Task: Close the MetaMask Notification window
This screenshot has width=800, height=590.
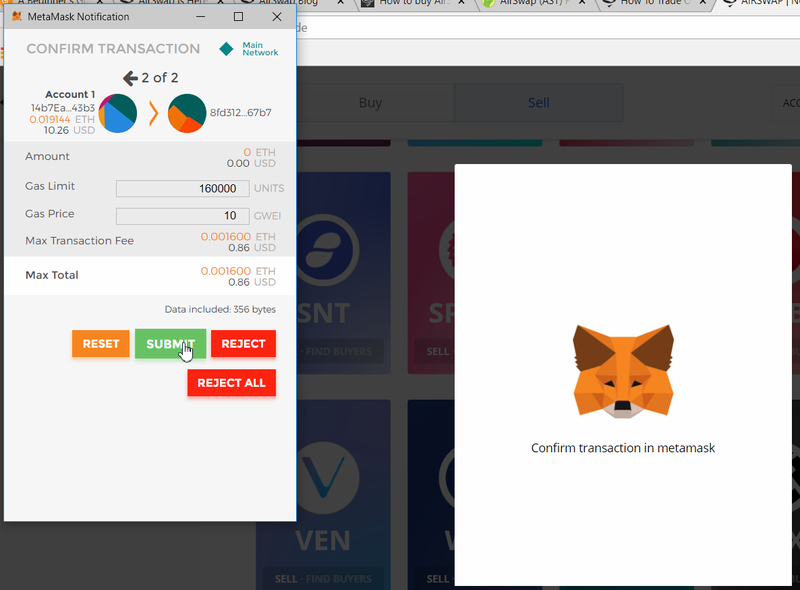Action: click(277, 16)
